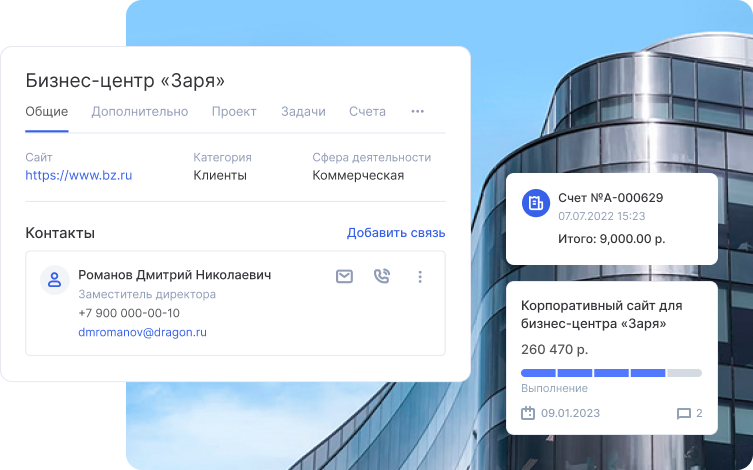Click the Добавить связь link
The width and height of the screenshot is (753, 470).
[396, 233]
